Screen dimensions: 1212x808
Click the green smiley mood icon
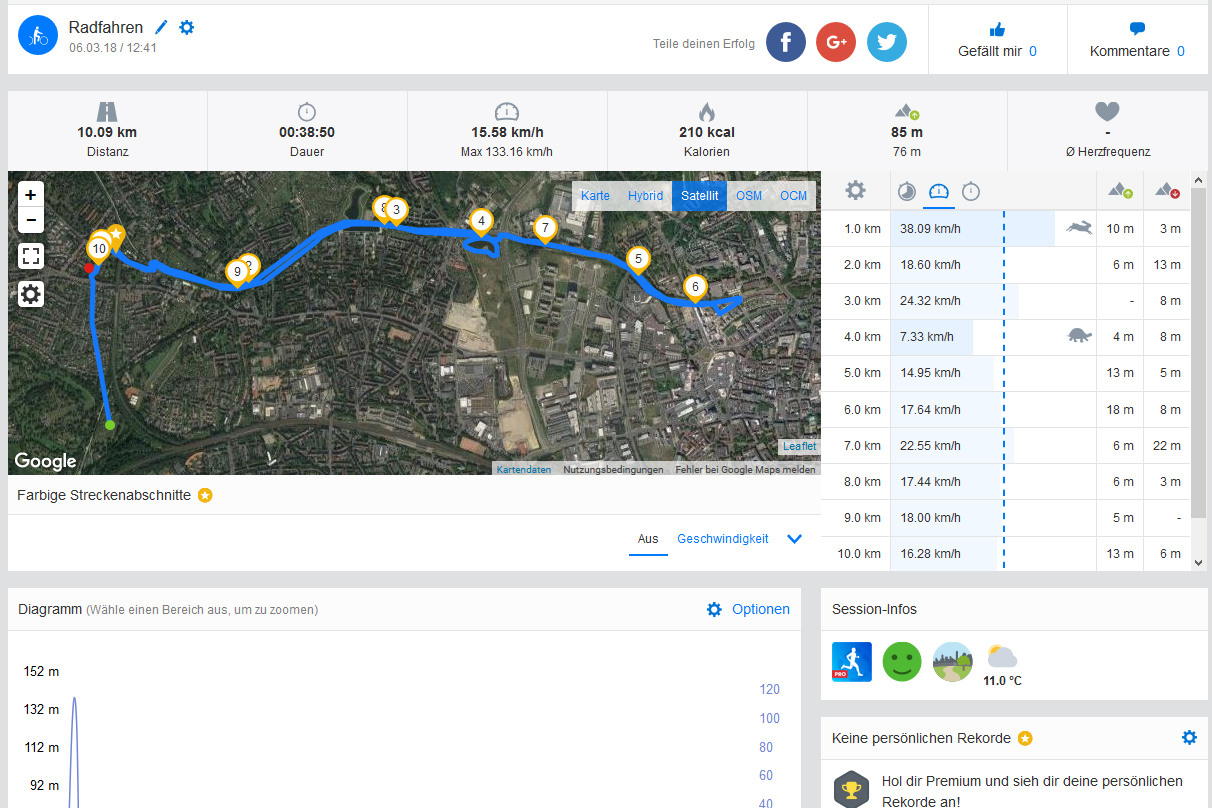(902, 662)
